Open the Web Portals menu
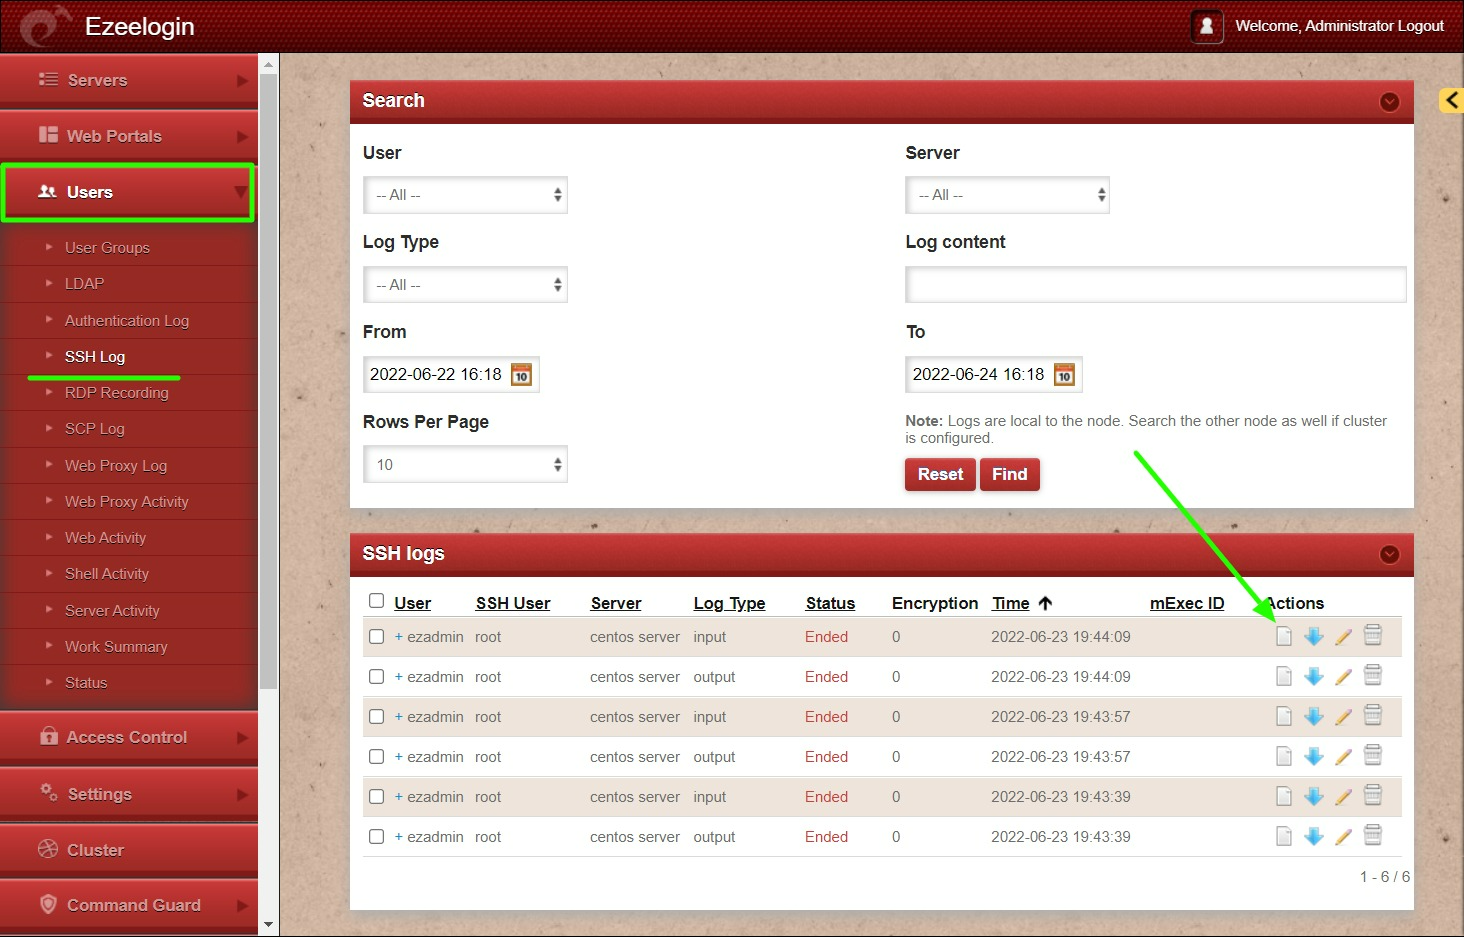 coord(129,136)
